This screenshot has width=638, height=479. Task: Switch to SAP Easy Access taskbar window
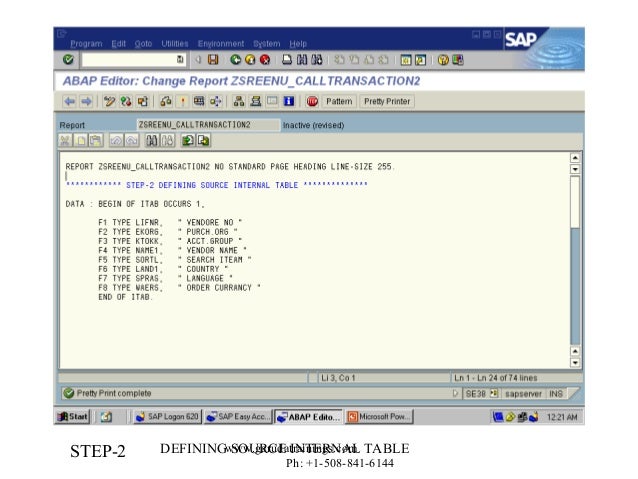[238, 416]
